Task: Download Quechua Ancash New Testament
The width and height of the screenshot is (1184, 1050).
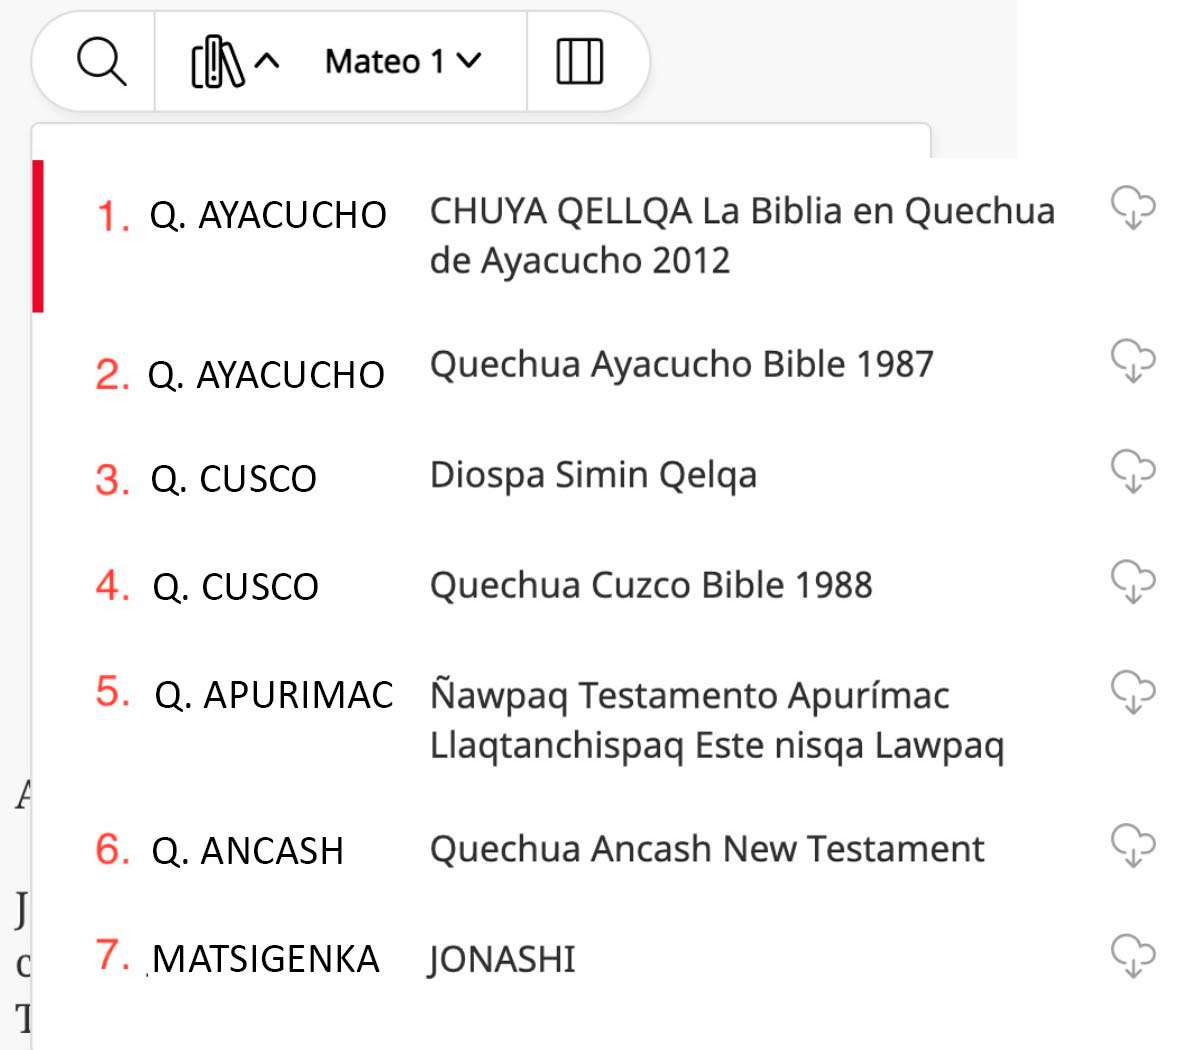Action: tap(1133, 847)
